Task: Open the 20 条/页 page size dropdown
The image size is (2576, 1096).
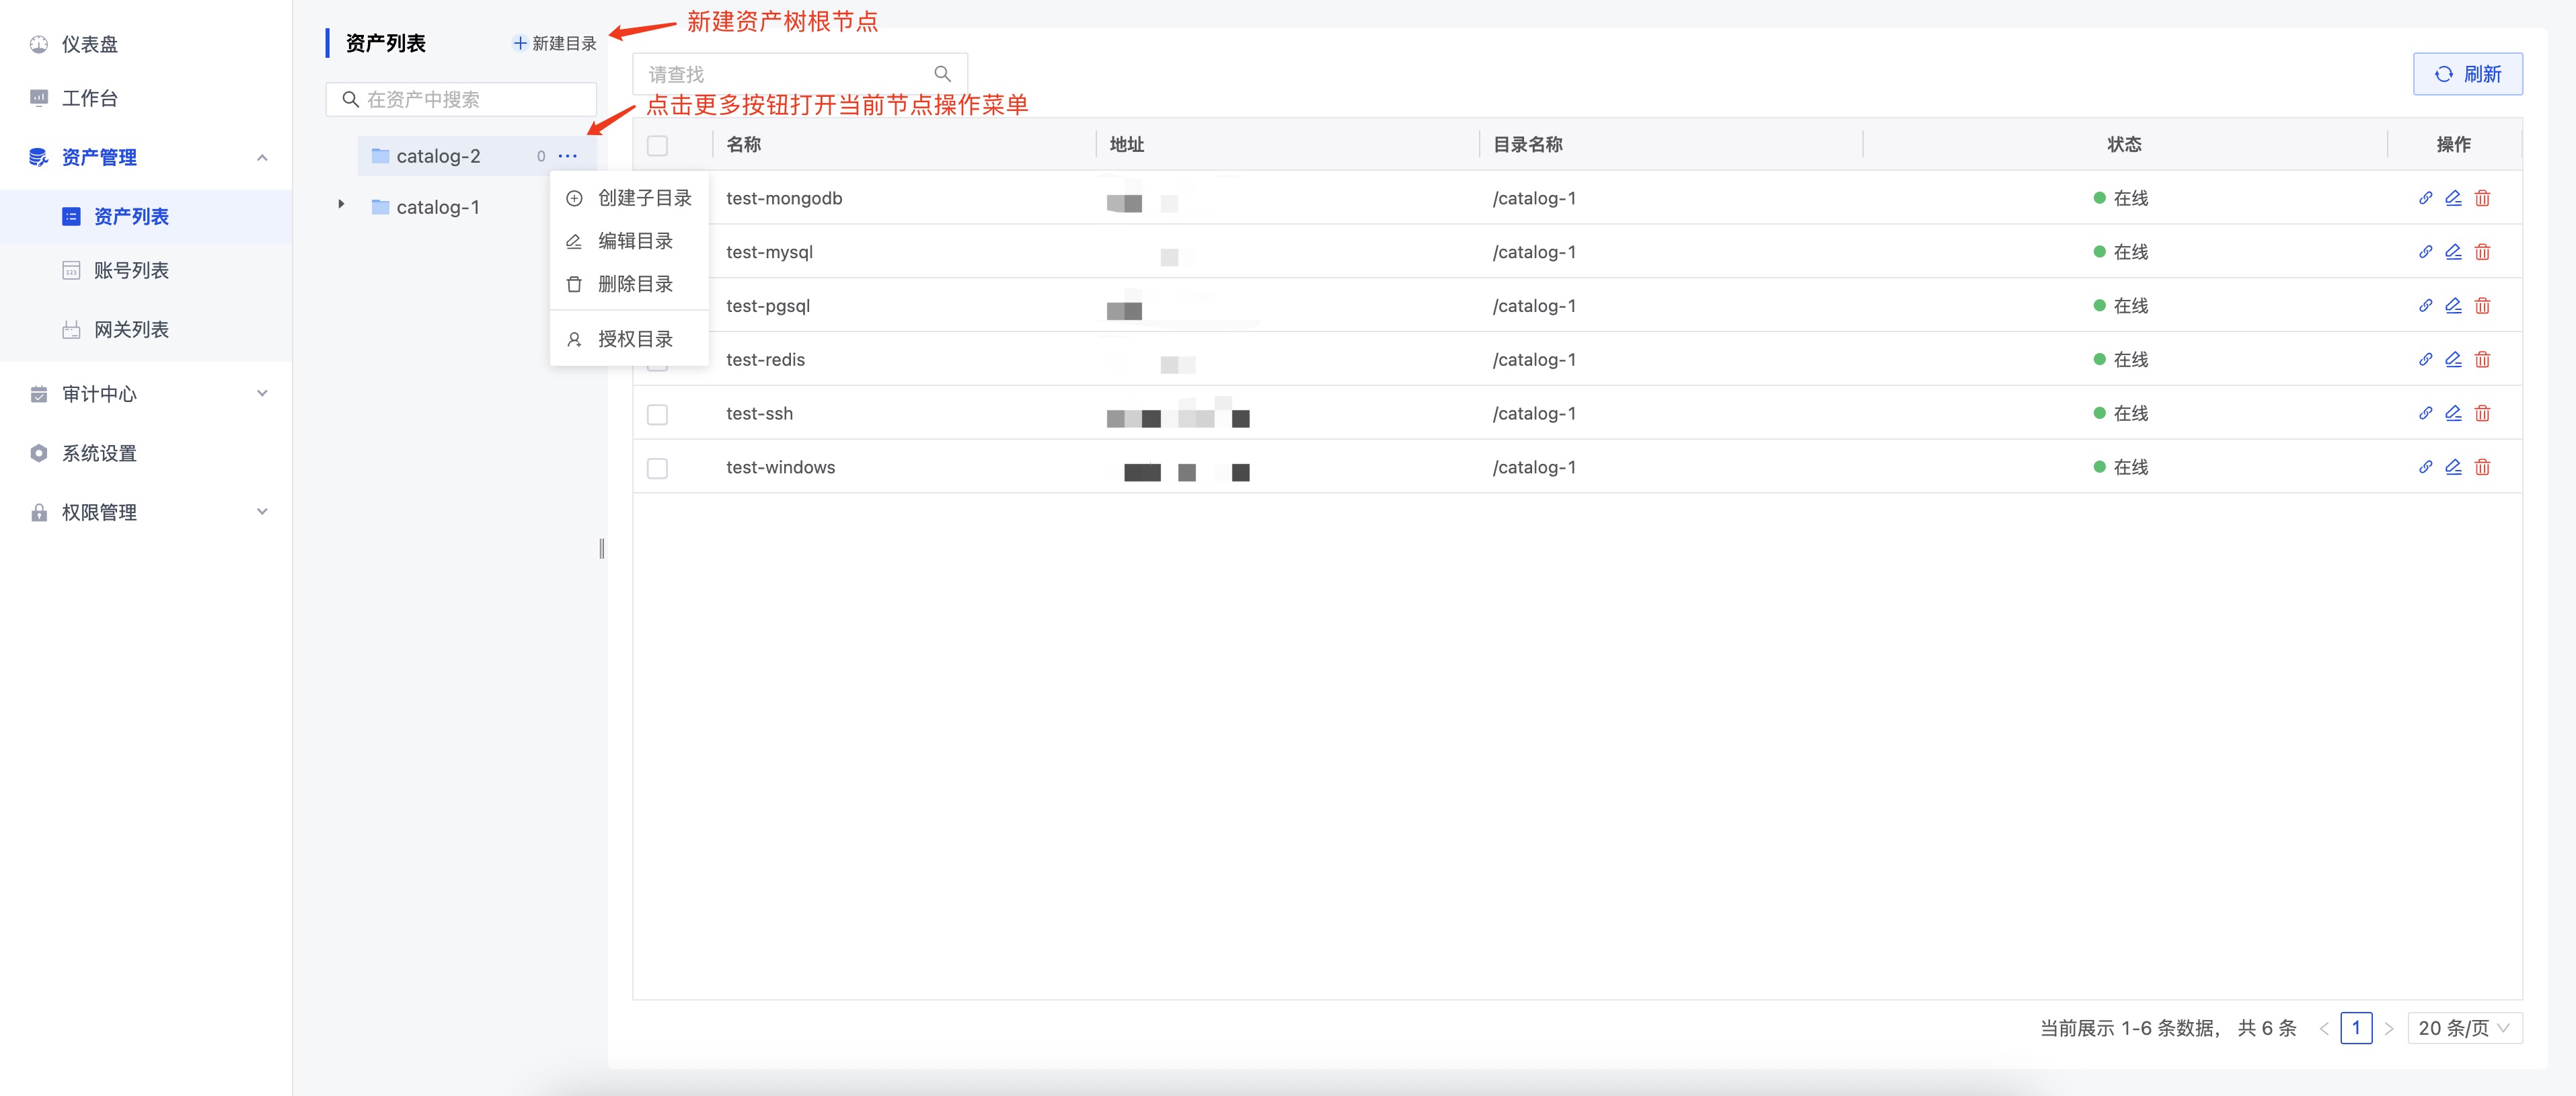Action: pos(2464,1028)
